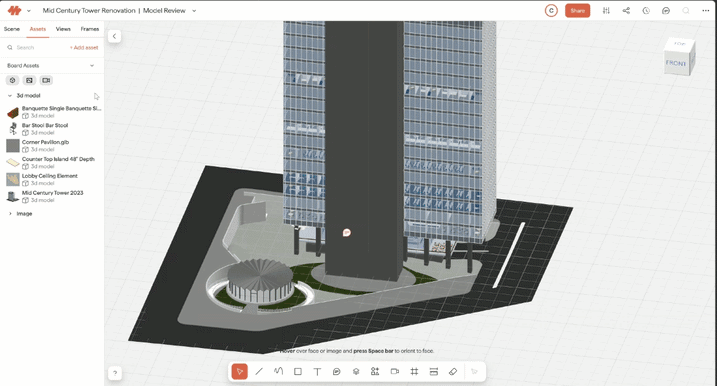Screen dimensions: 717x386
Task: Click the assets Search field
Action: (36, 48)
